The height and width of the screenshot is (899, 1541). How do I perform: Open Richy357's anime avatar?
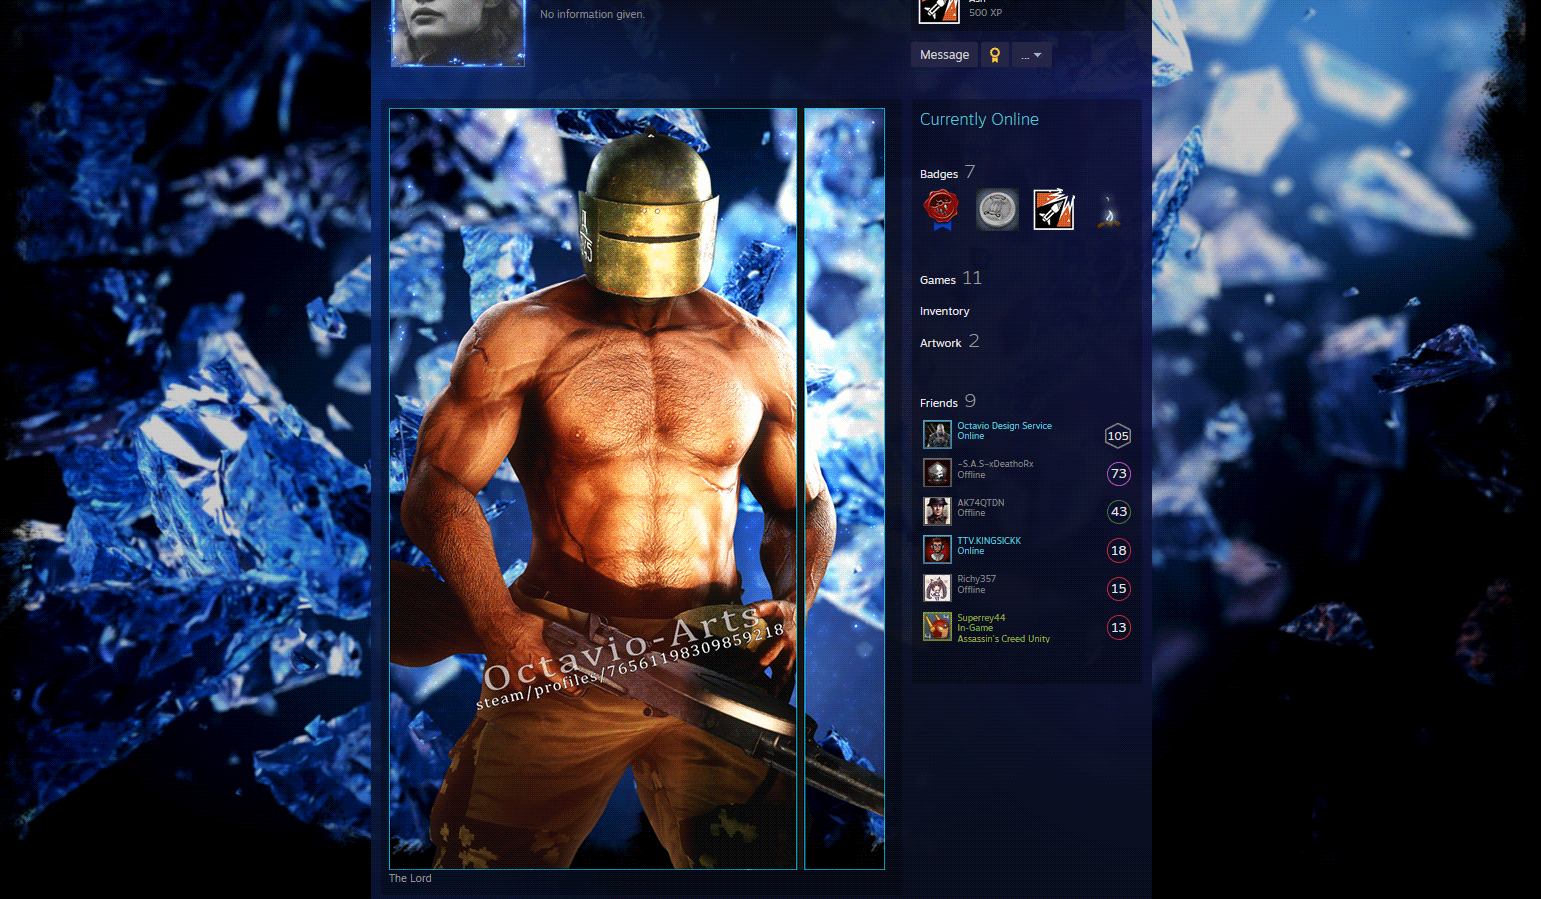(x=937, y=588)
